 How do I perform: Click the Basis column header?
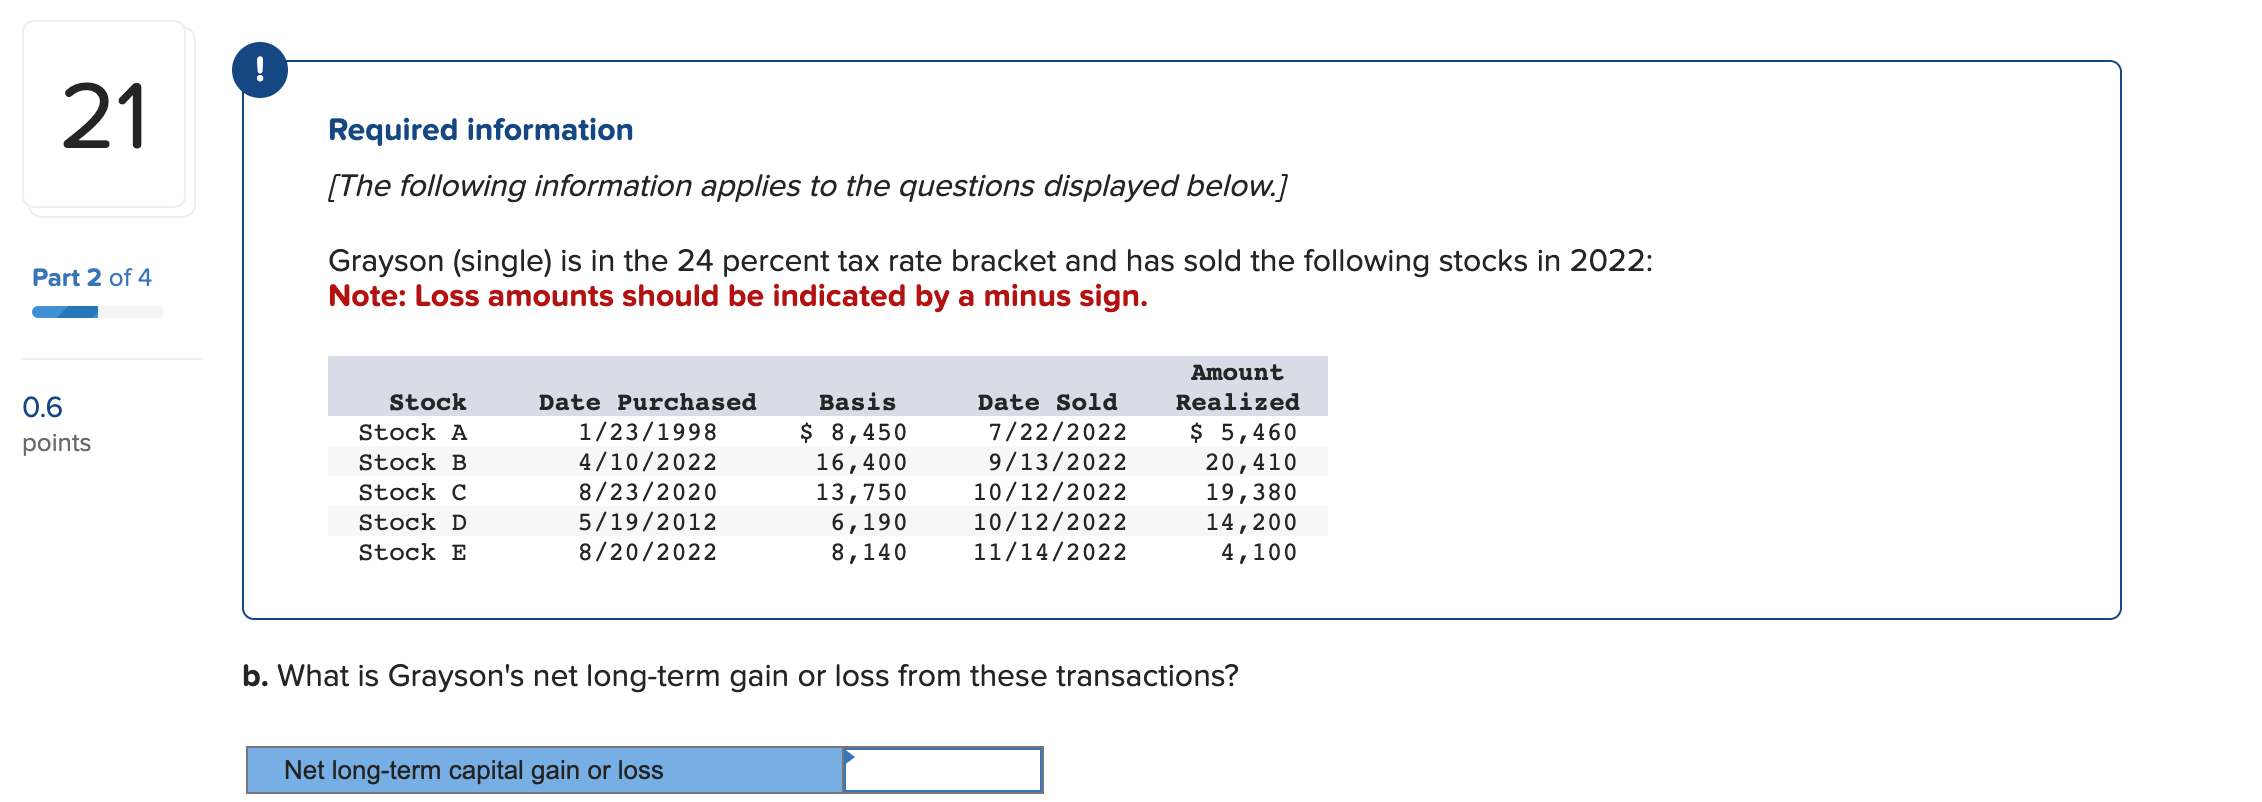click(857, 402)
